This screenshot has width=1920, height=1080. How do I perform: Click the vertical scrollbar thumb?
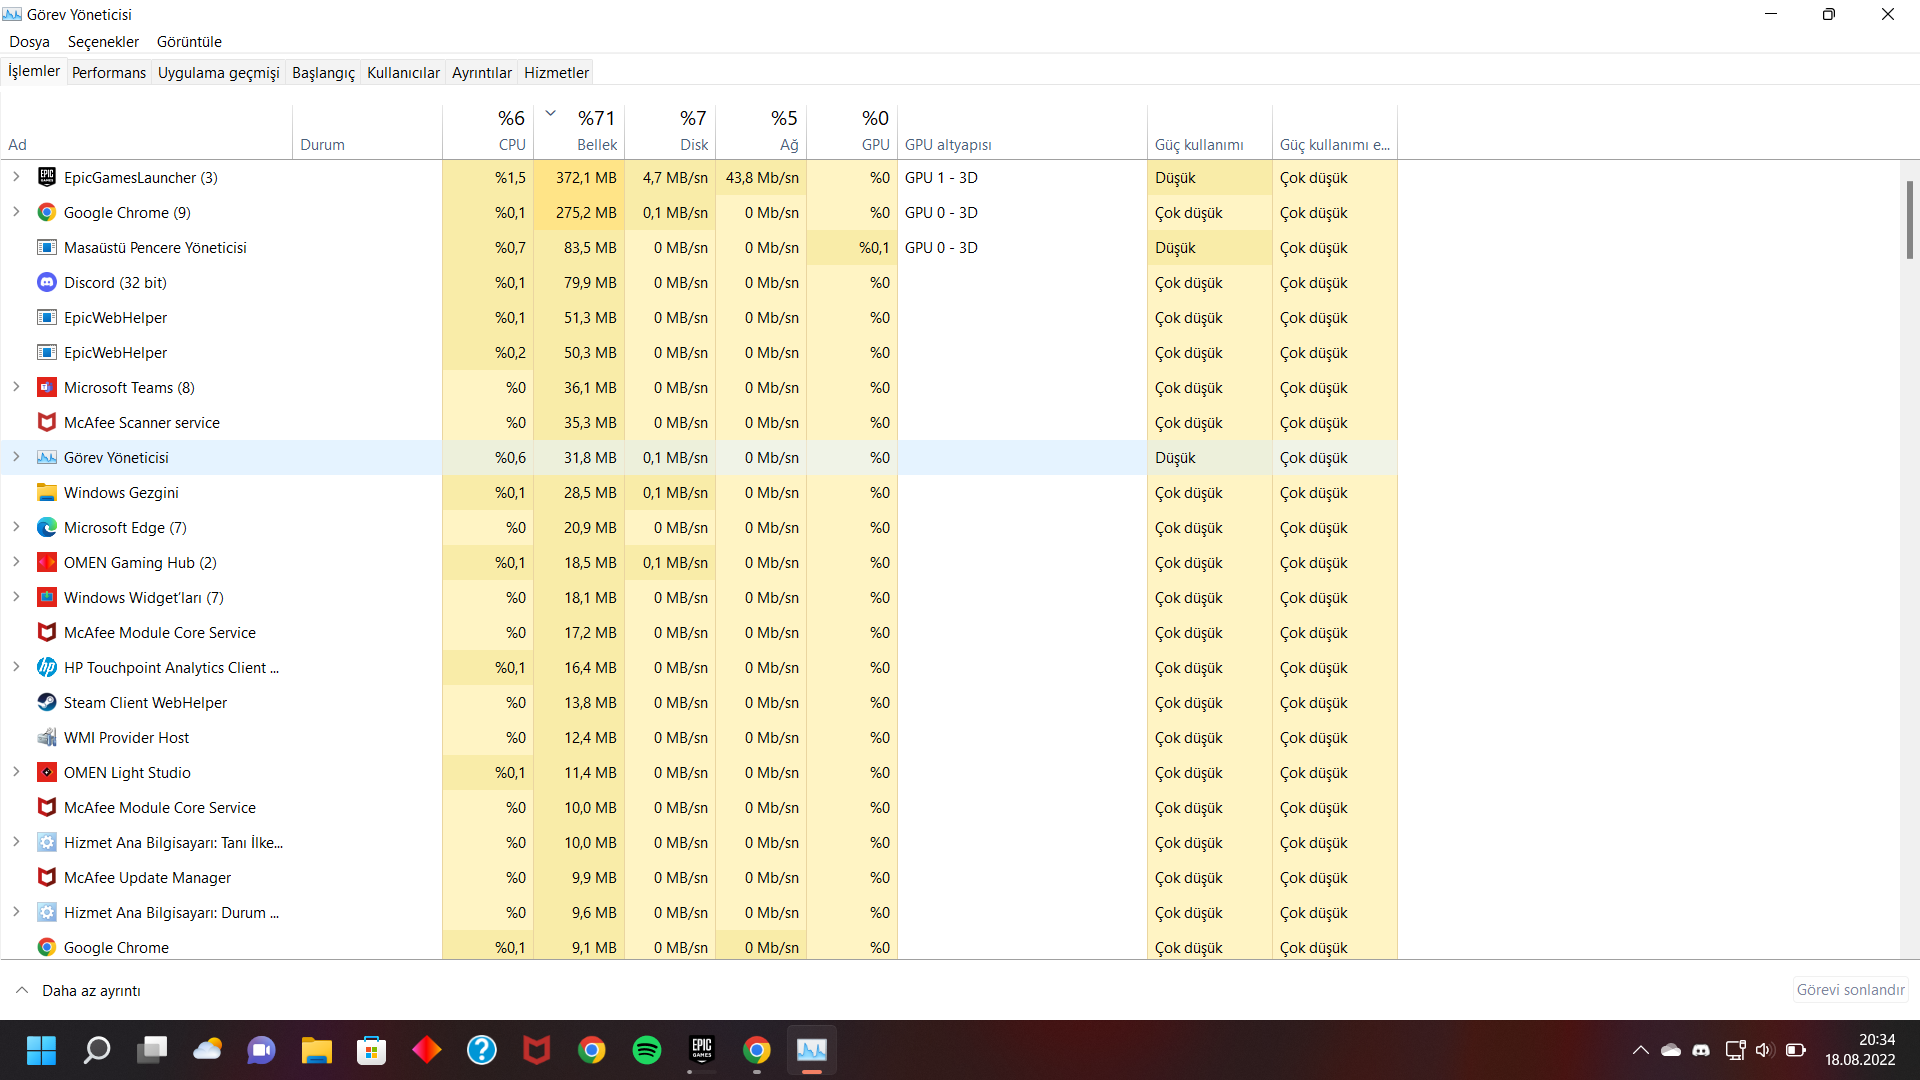pos(1909,220)
